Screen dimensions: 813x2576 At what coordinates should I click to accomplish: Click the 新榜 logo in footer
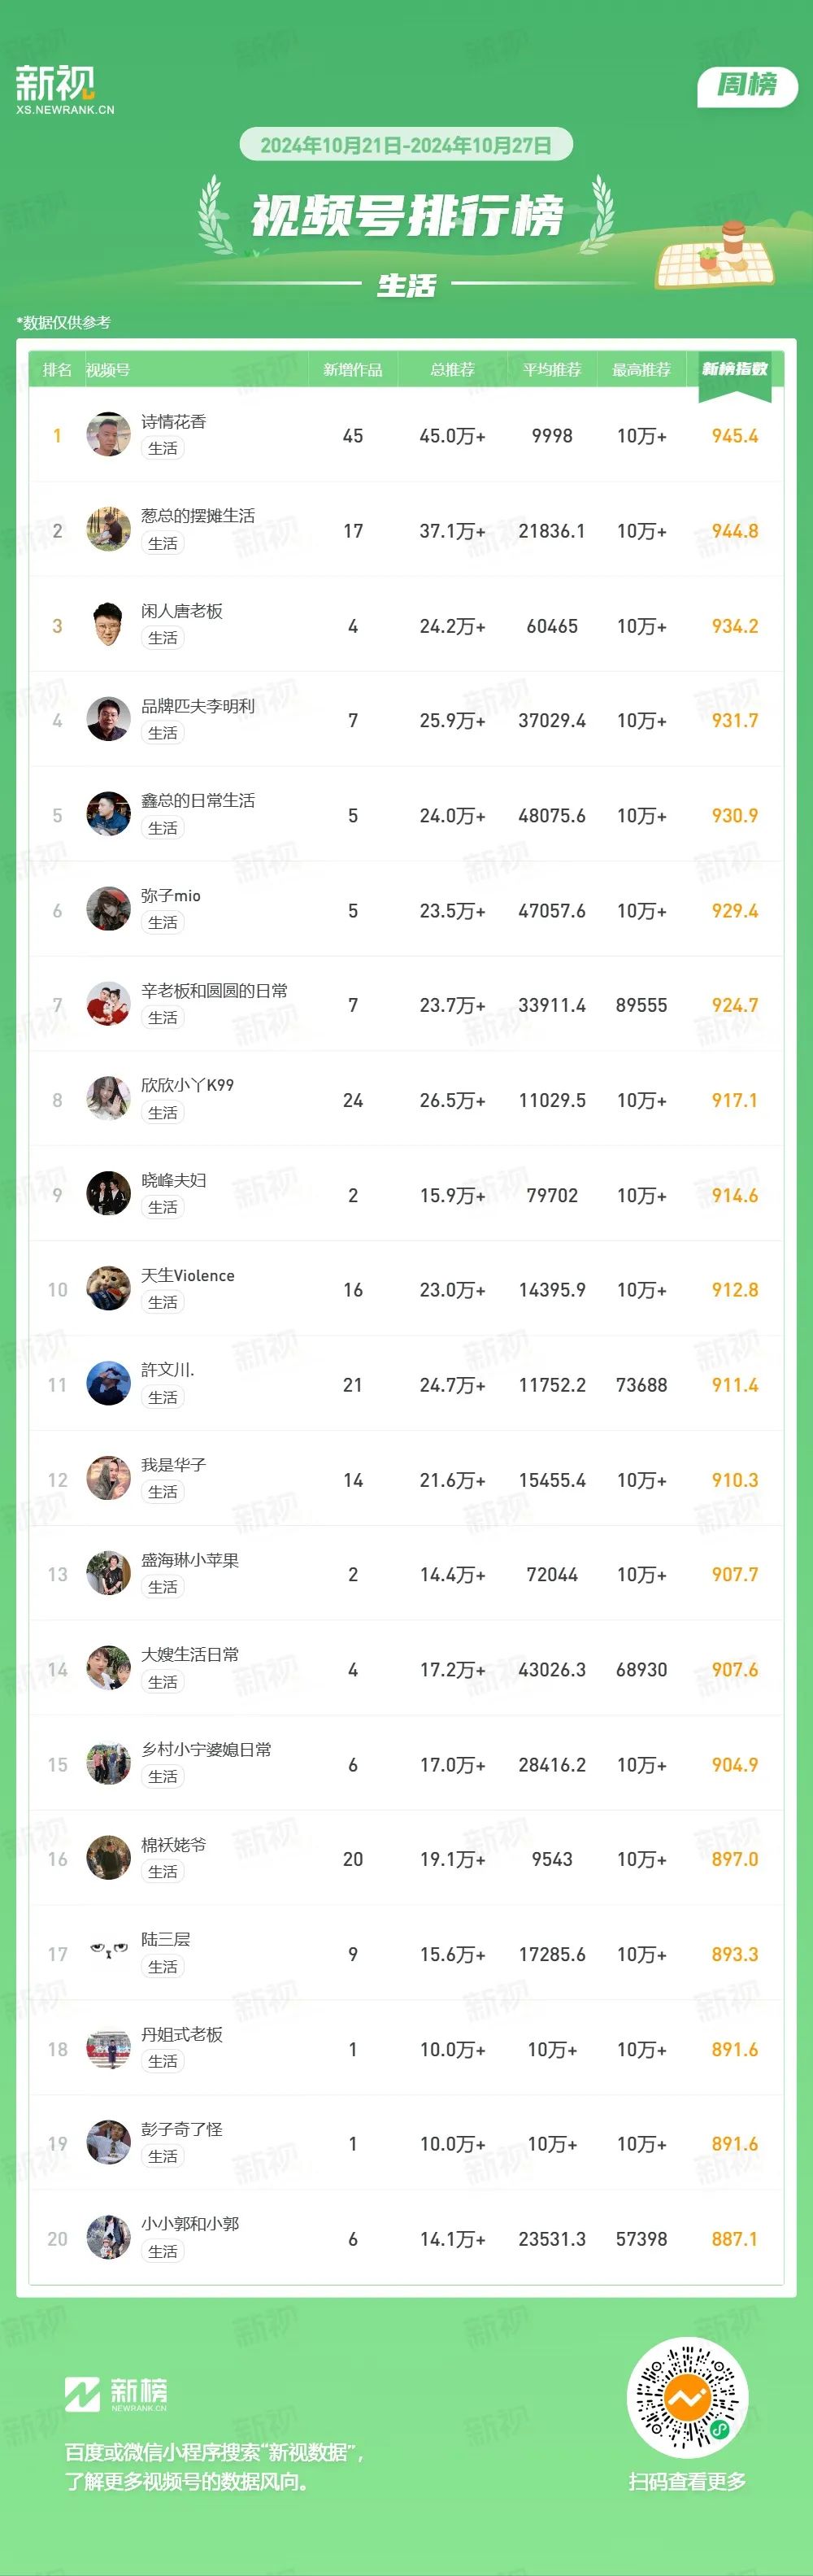[116, 2395]
